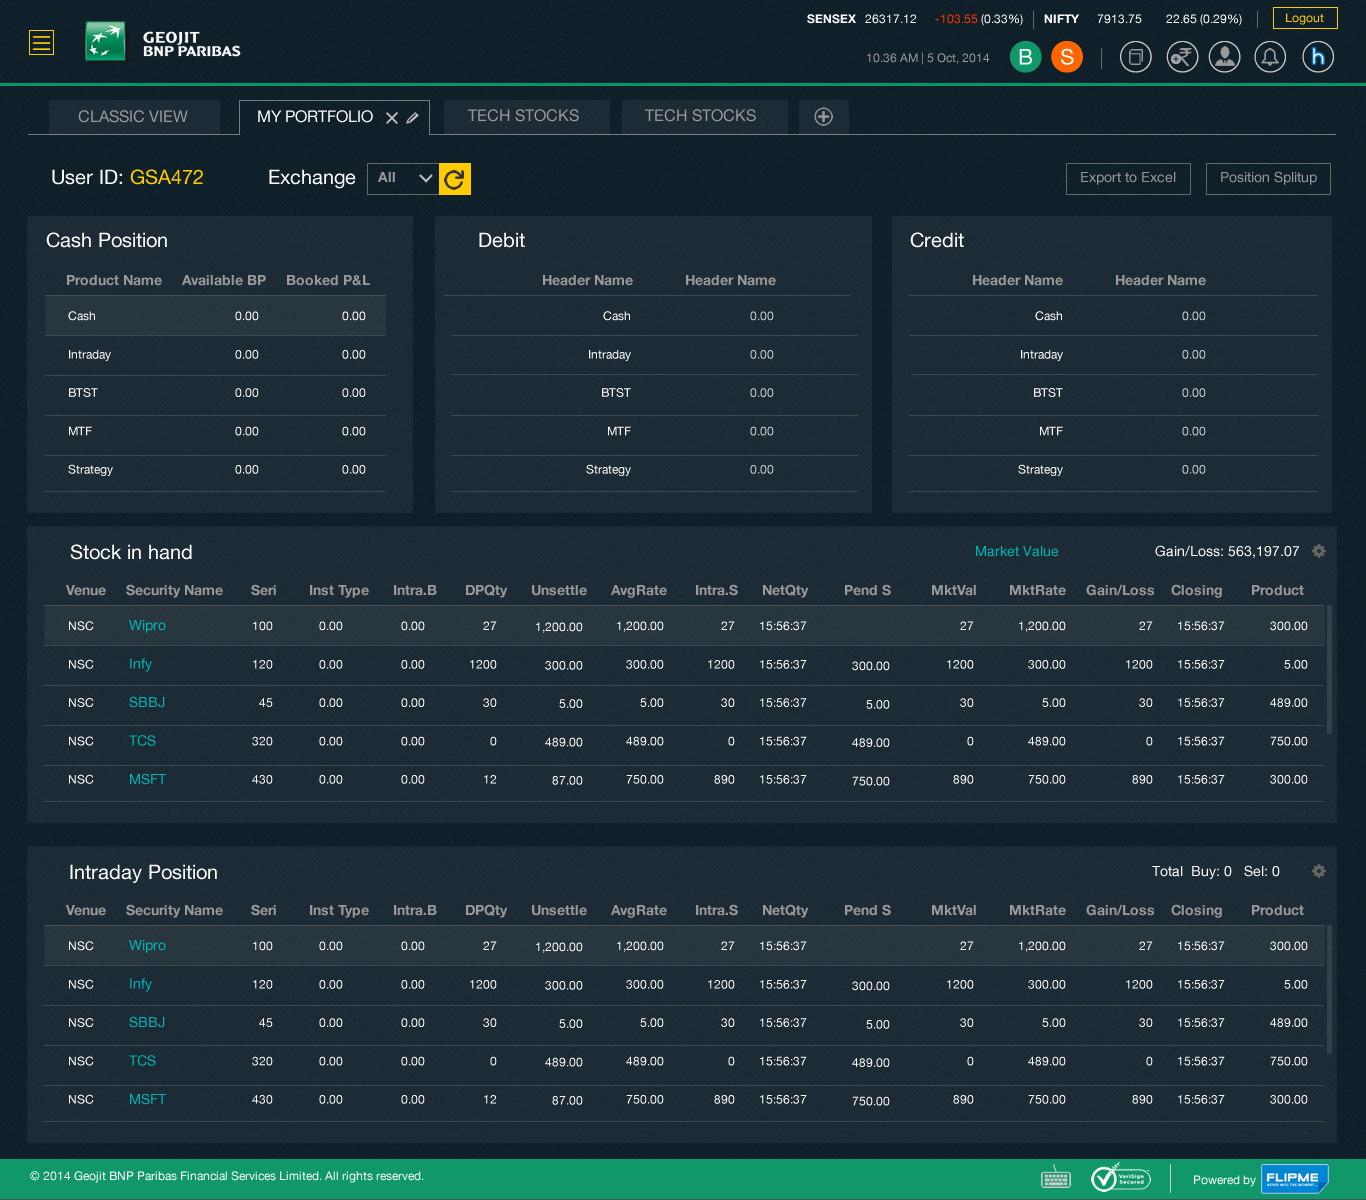Image resolution: width=1366 pixels, height=1200 pixels.
Task: Click the orange Sell (S) button
Action: pyautogui.click(x=1067, y=57)
